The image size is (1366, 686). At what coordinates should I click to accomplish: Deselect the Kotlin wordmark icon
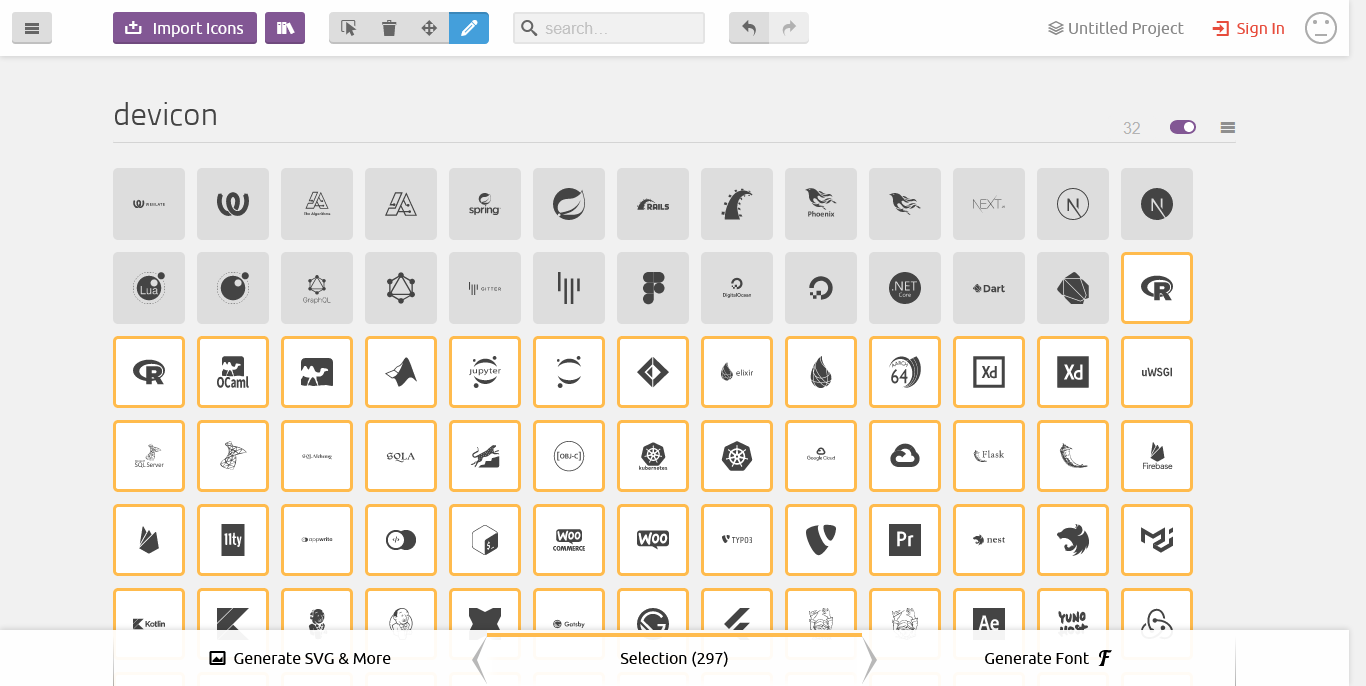pyautogui.click(x=149, y=610)
